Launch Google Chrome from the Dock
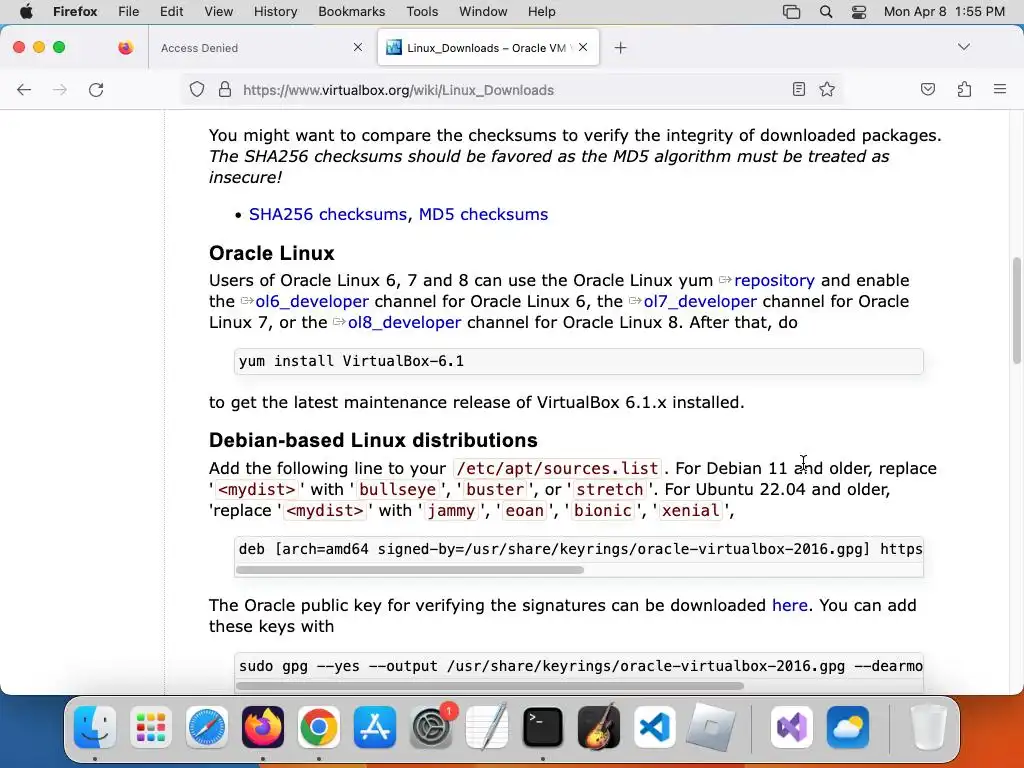The image size is (1024, 768). (x=319, y=727)
